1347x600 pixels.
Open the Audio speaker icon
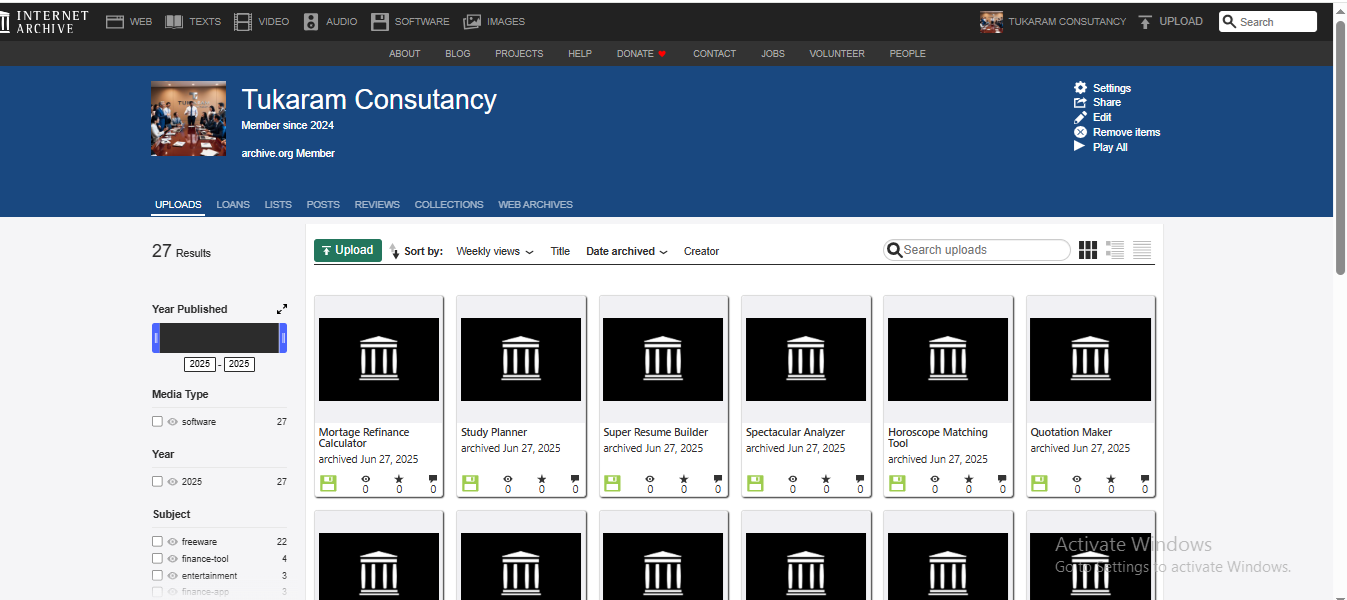point(311,21)
